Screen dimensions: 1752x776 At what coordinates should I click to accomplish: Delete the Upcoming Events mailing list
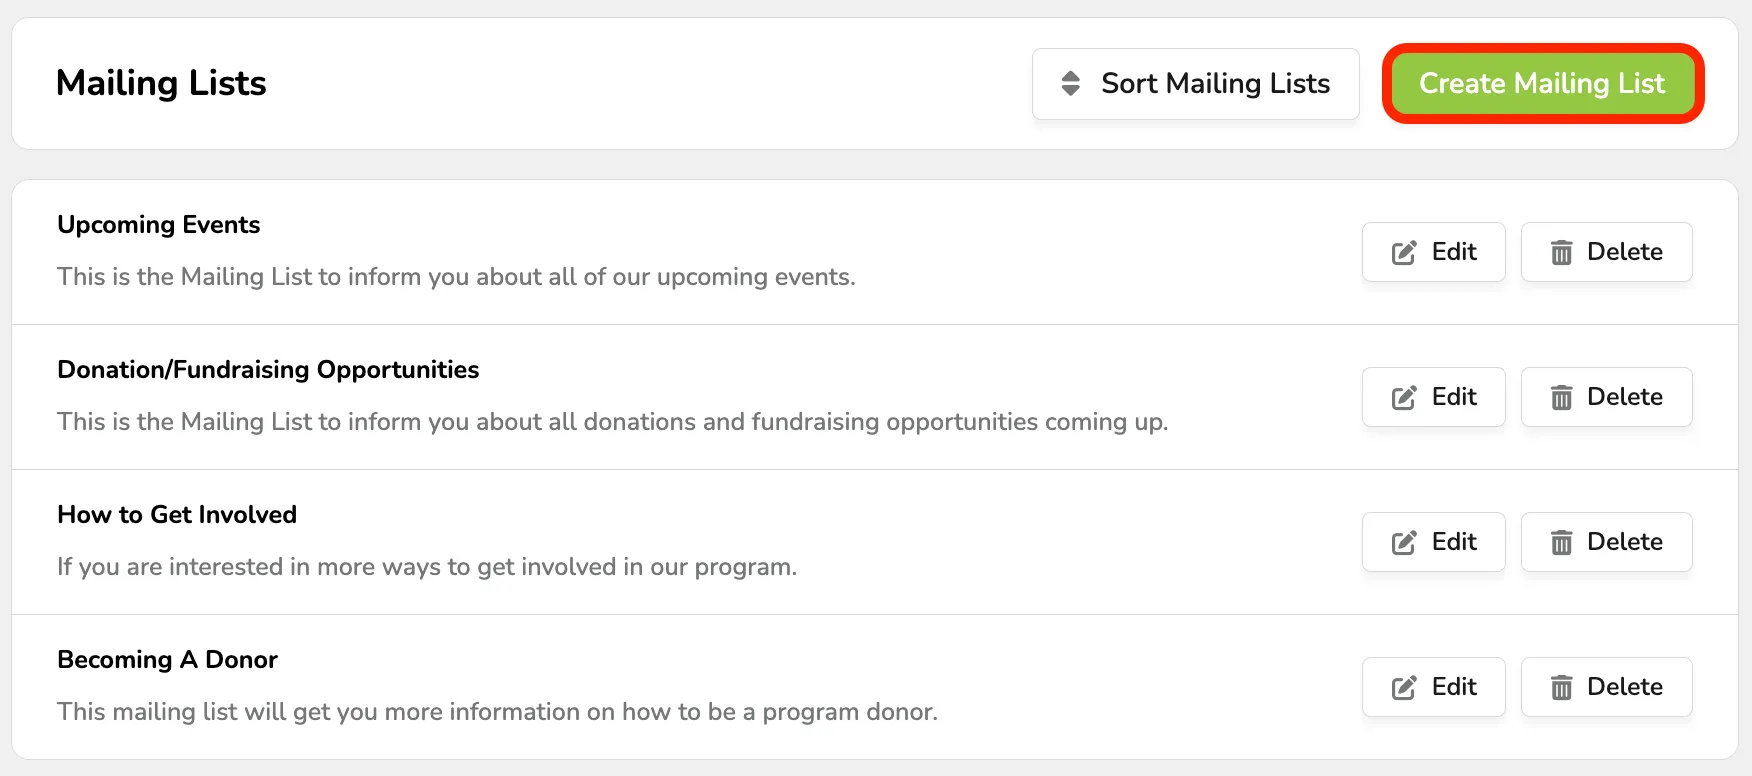1606,252
